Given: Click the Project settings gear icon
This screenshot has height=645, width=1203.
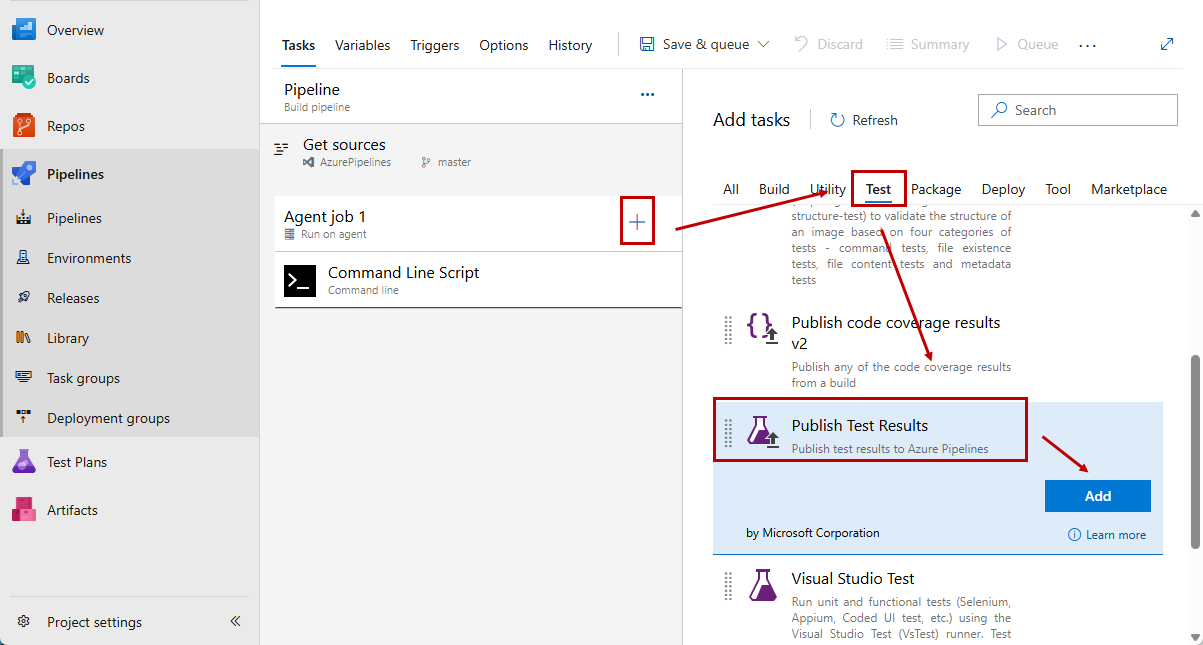Looking at the screenshot, I should click(24, 622).
